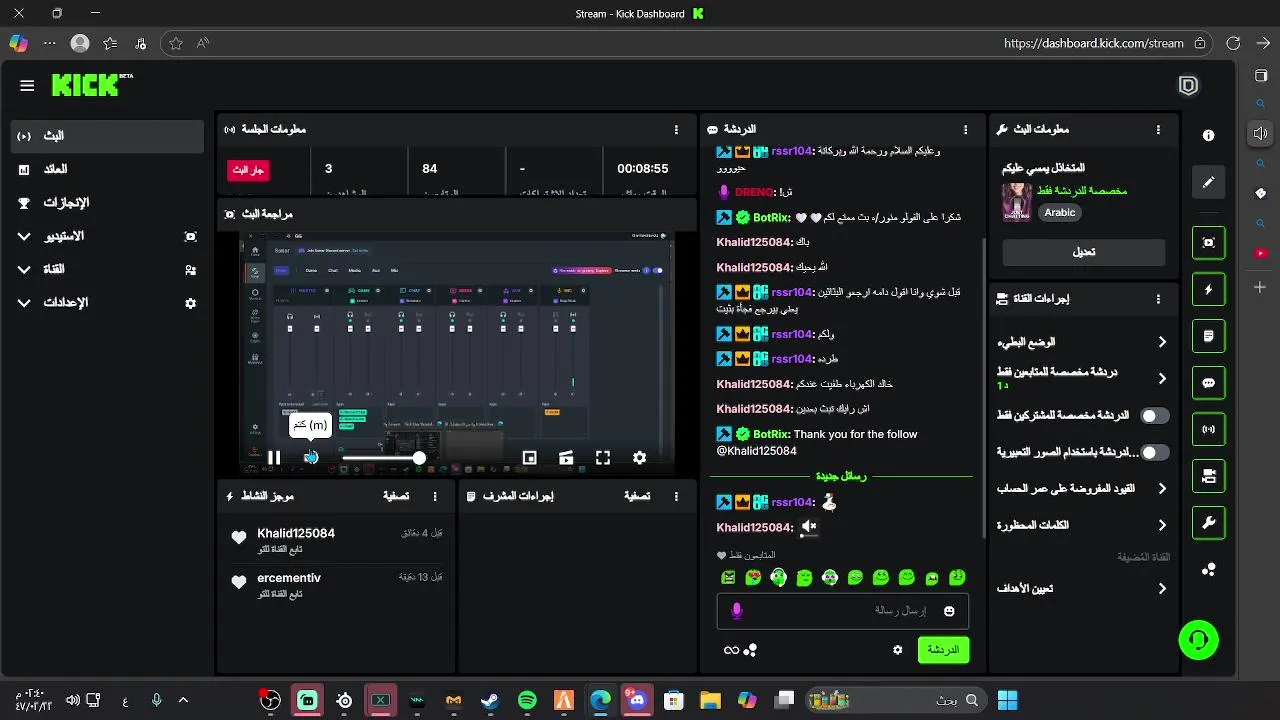This screenshot has width=1280, height=720.
Task: Send message with green الدردشة button
Action: coord(943,650)
